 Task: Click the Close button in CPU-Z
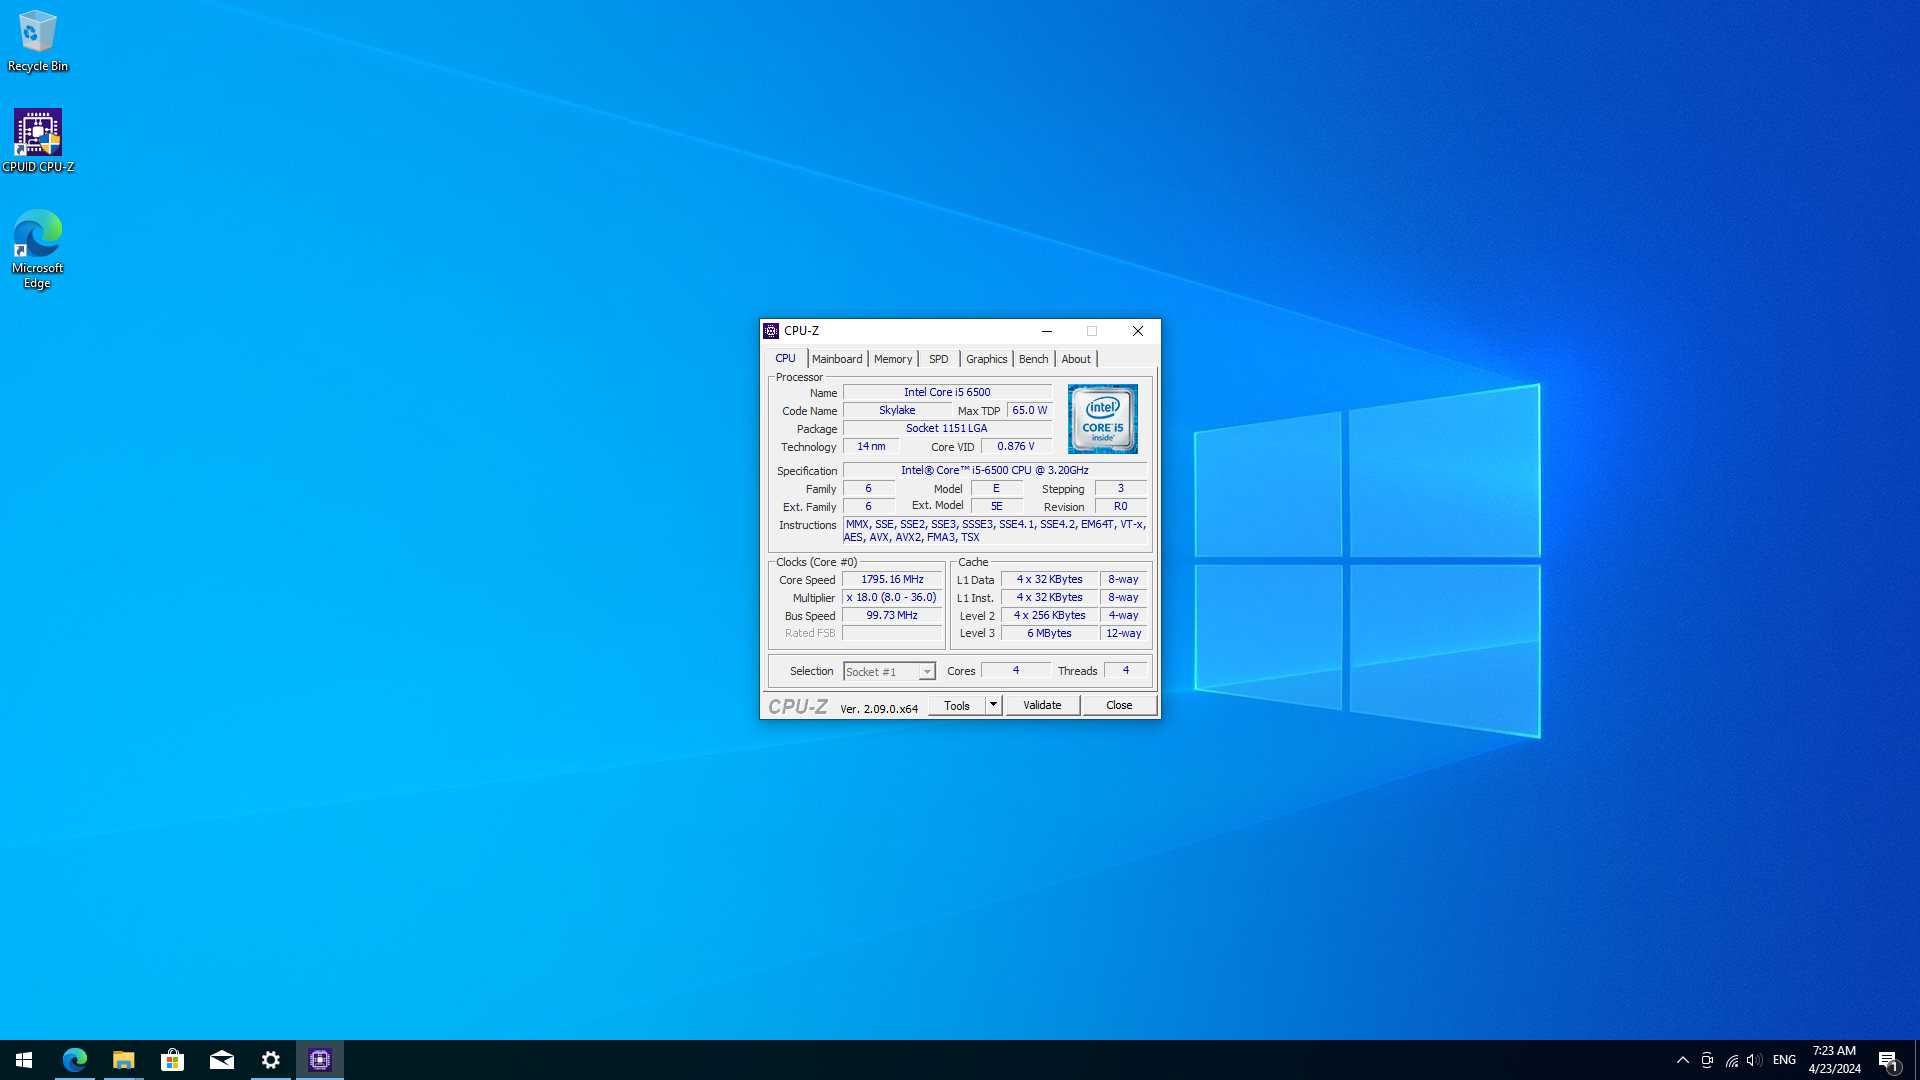pyautogui.click(x=1118, y=704)
